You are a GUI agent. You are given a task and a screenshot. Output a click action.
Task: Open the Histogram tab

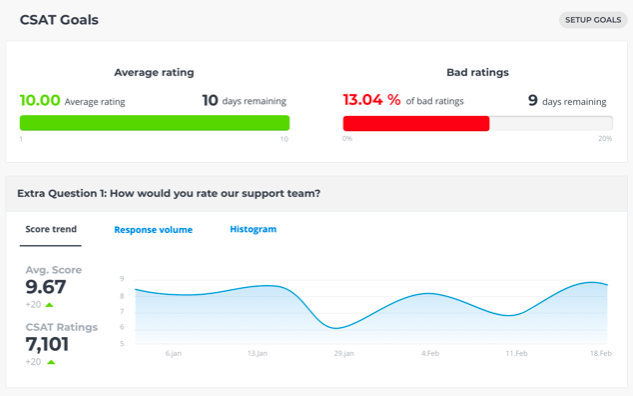[x=253, y=229]
